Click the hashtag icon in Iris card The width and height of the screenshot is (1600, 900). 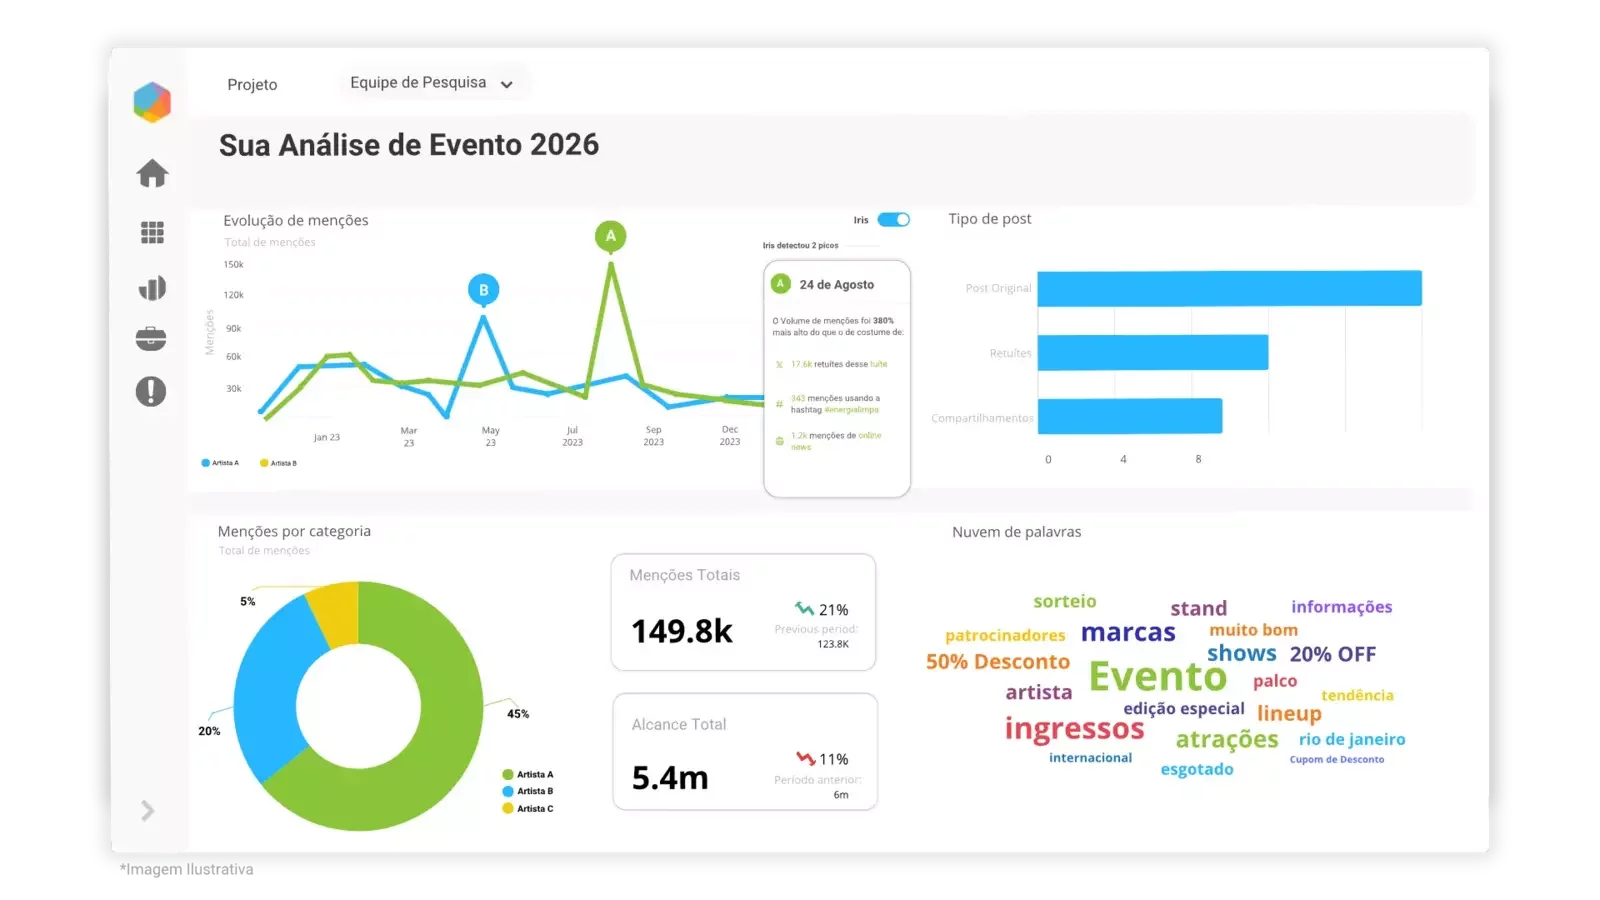coord(779,404)
